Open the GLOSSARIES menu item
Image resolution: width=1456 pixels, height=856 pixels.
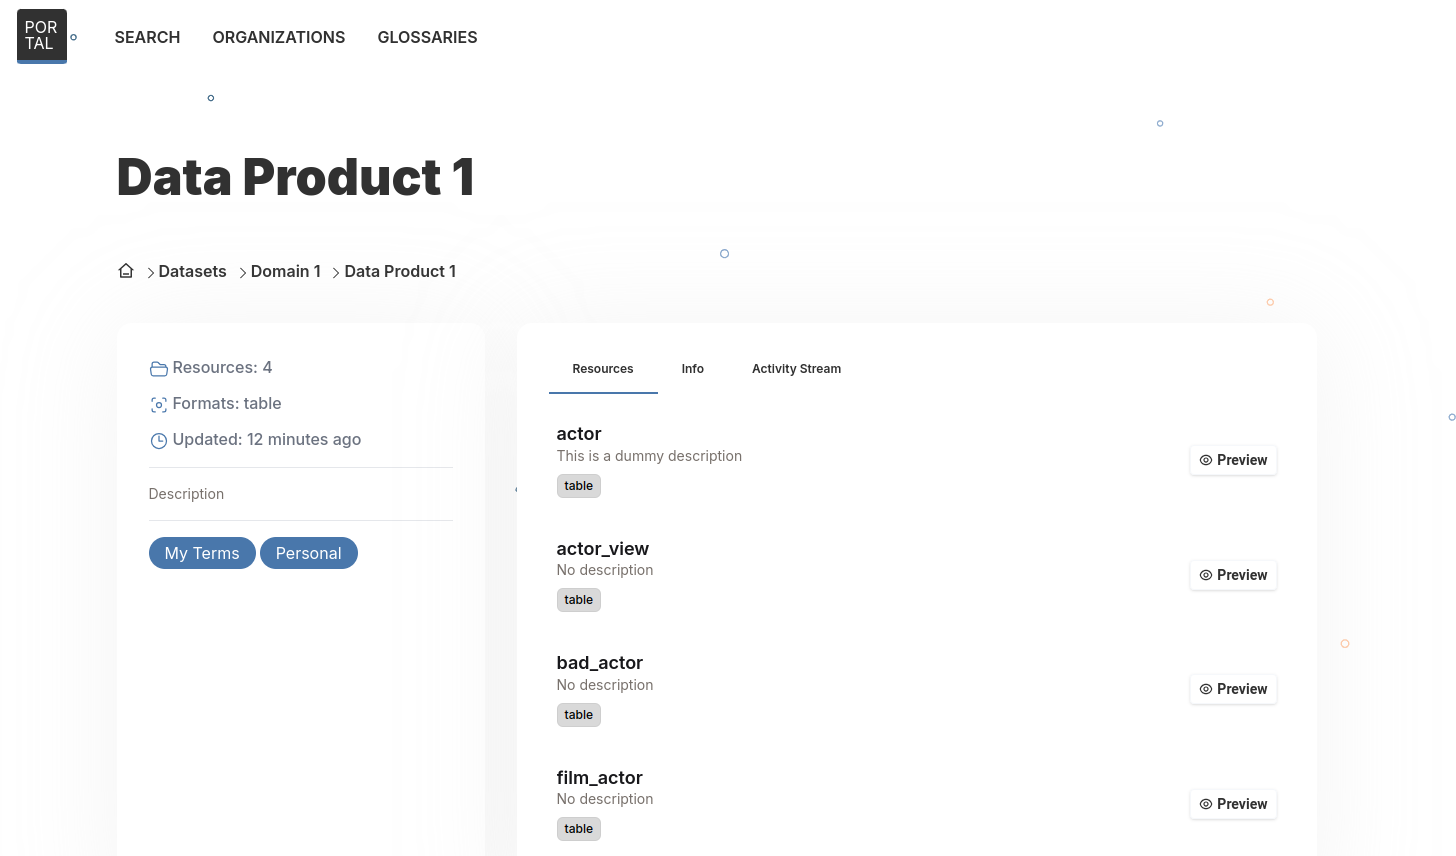point(427,37)
